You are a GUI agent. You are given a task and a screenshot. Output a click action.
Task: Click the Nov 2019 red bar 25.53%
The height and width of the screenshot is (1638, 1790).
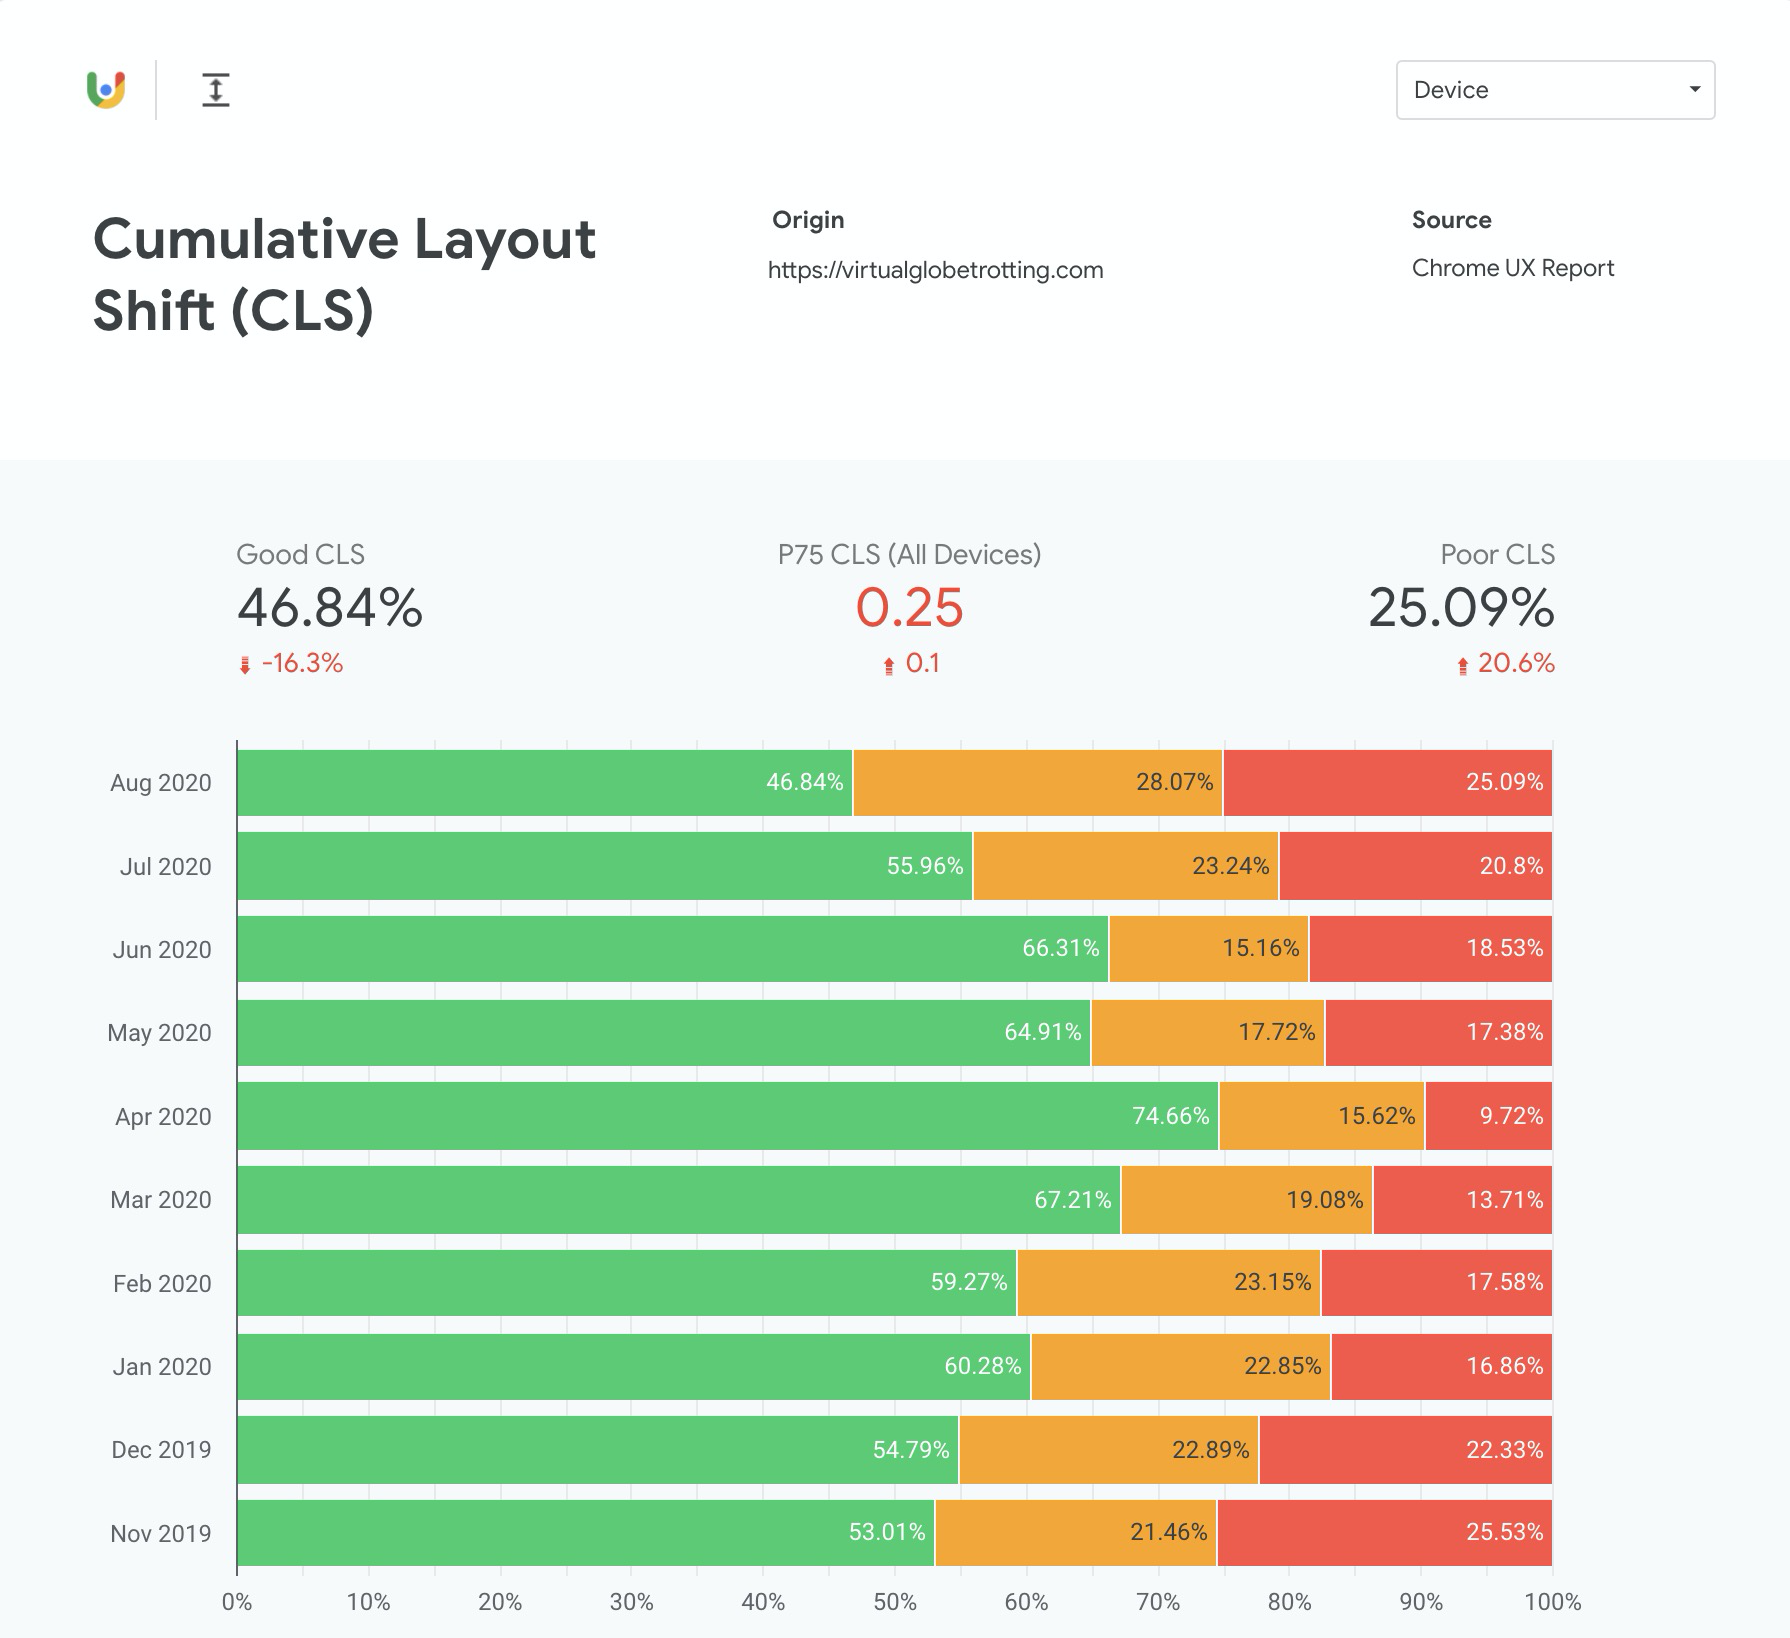tap(1385, 1532)
